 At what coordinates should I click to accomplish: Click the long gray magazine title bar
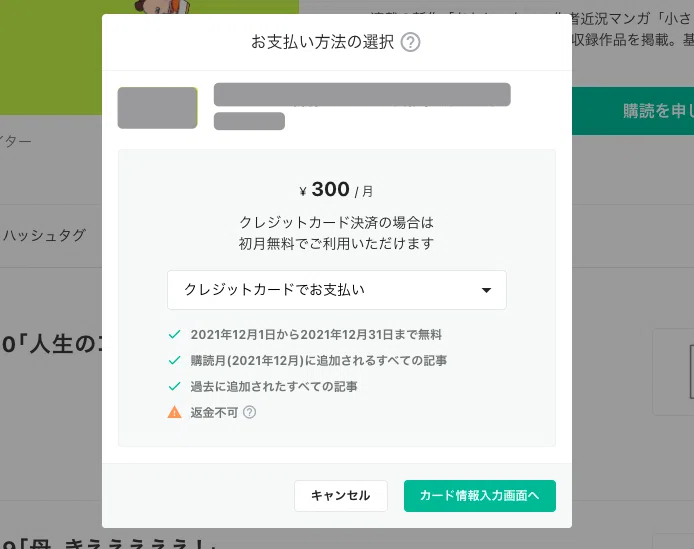click(362, 94)
